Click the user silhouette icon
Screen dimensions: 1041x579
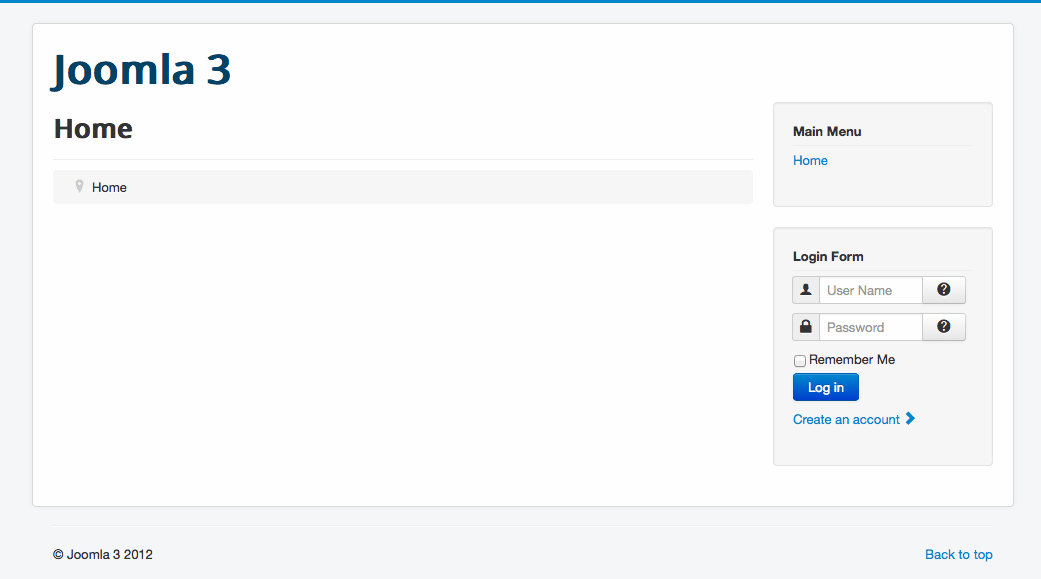pos(806,290)
